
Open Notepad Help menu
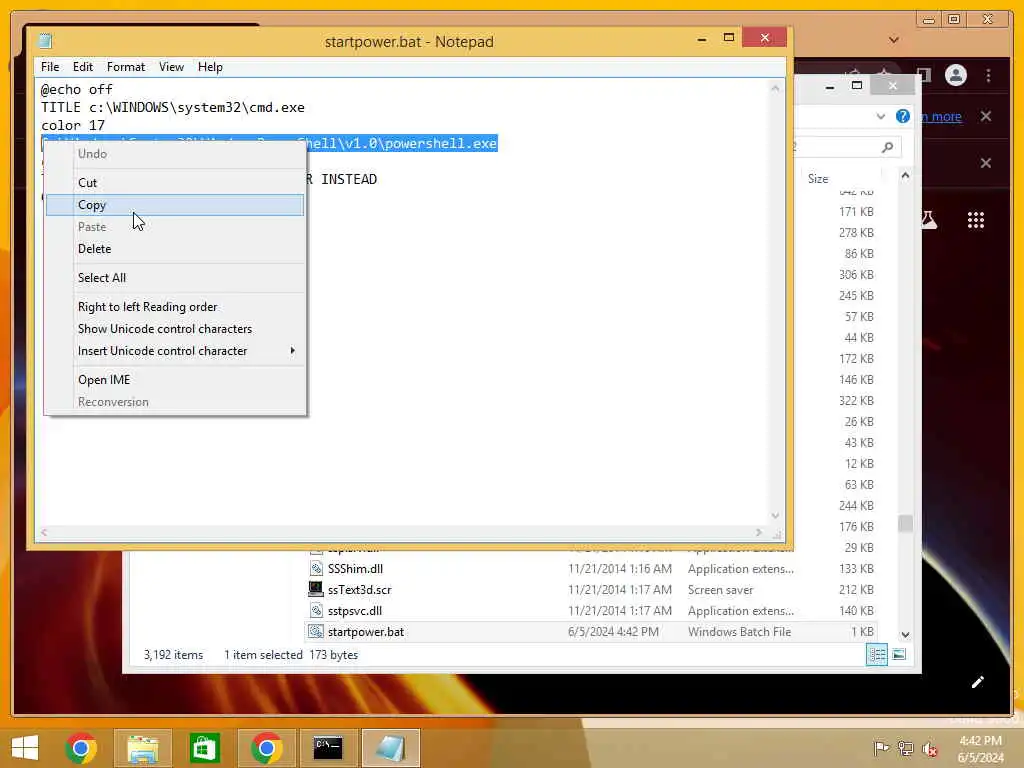pyautogui.click(x=210, y=67)
